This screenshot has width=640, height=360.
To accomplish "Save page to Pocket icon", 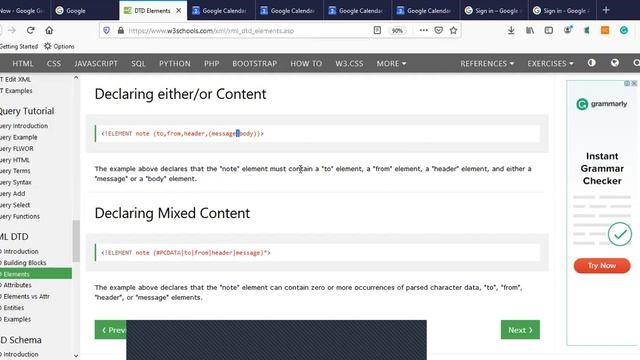I will (438, 30).
